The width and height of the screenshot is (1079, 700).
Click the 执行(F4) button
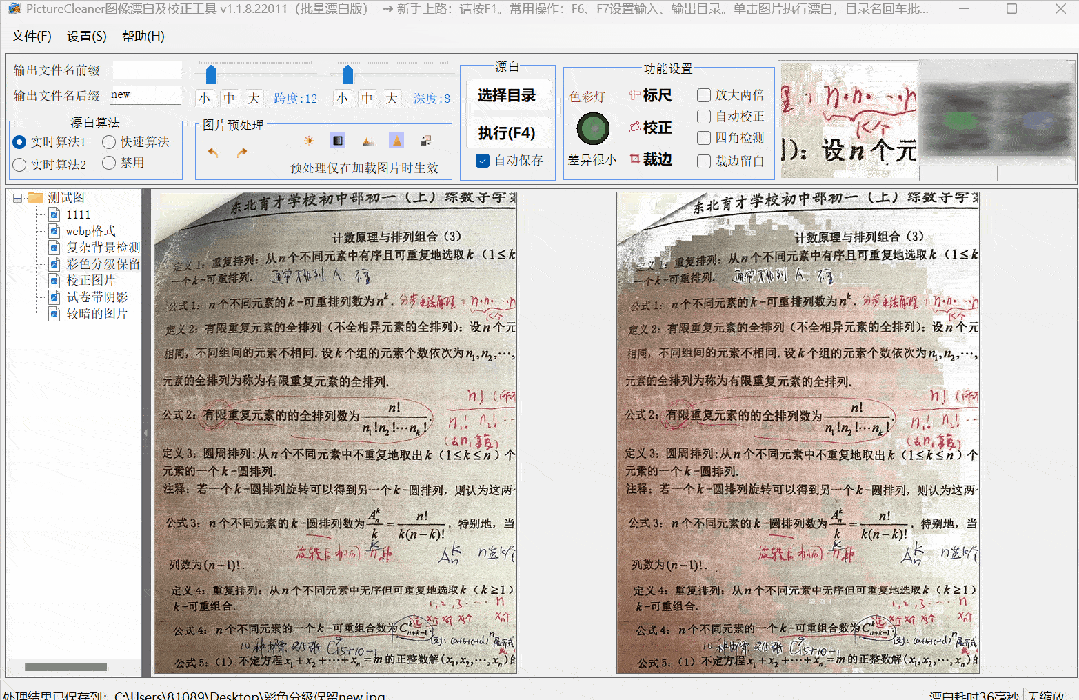click(x=507, y=133)
